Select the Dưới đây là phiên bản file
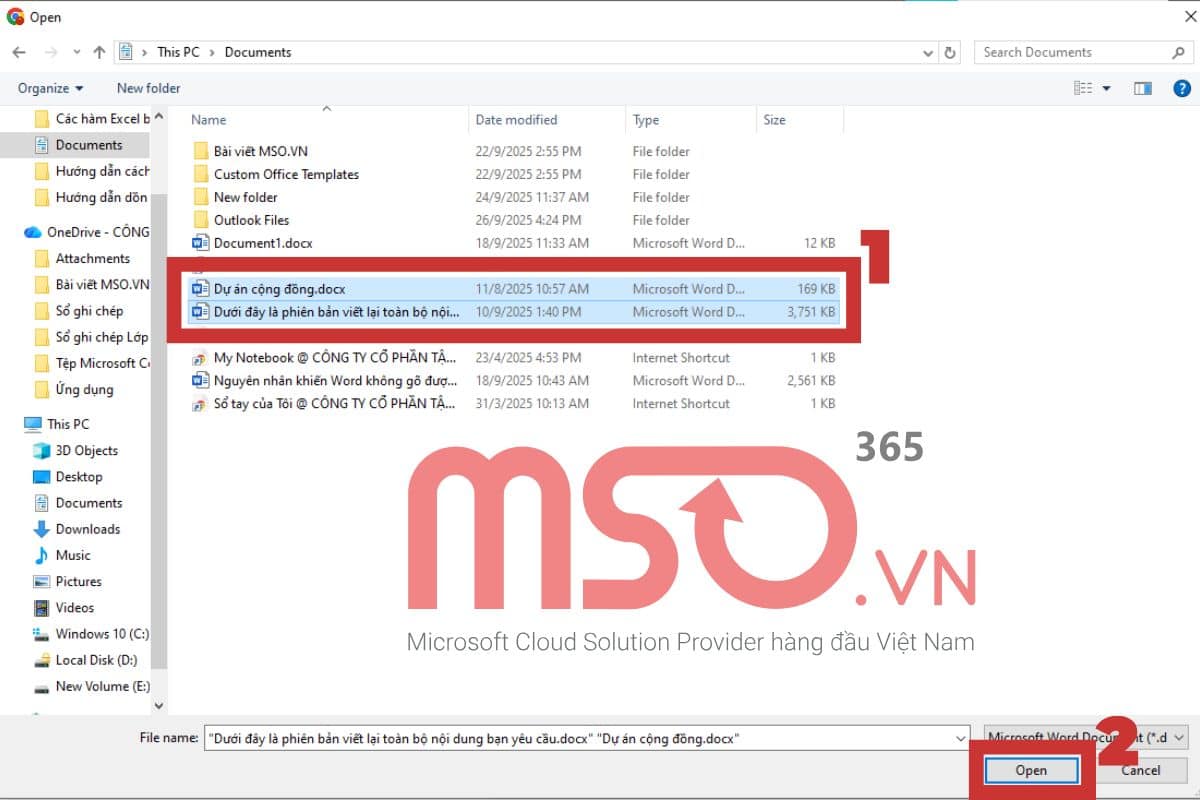This screenshot has width=1200, height=800. [x=514, y=312]
